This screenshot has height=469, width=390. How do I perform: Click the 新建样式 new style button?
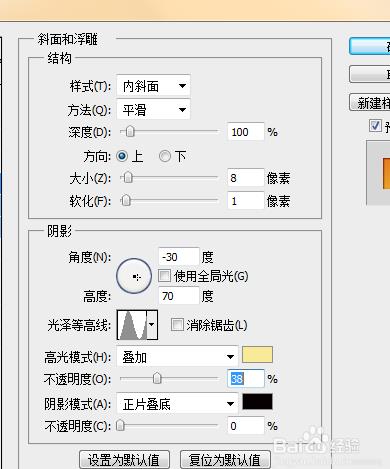tap(370, 103)
